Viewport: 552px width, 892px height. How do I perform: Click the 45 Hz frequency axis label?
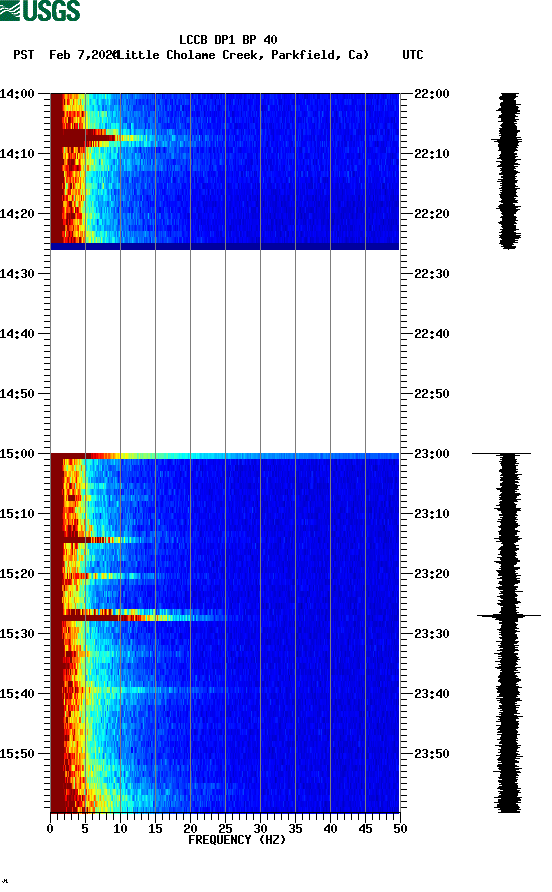(x=365, y=829)
